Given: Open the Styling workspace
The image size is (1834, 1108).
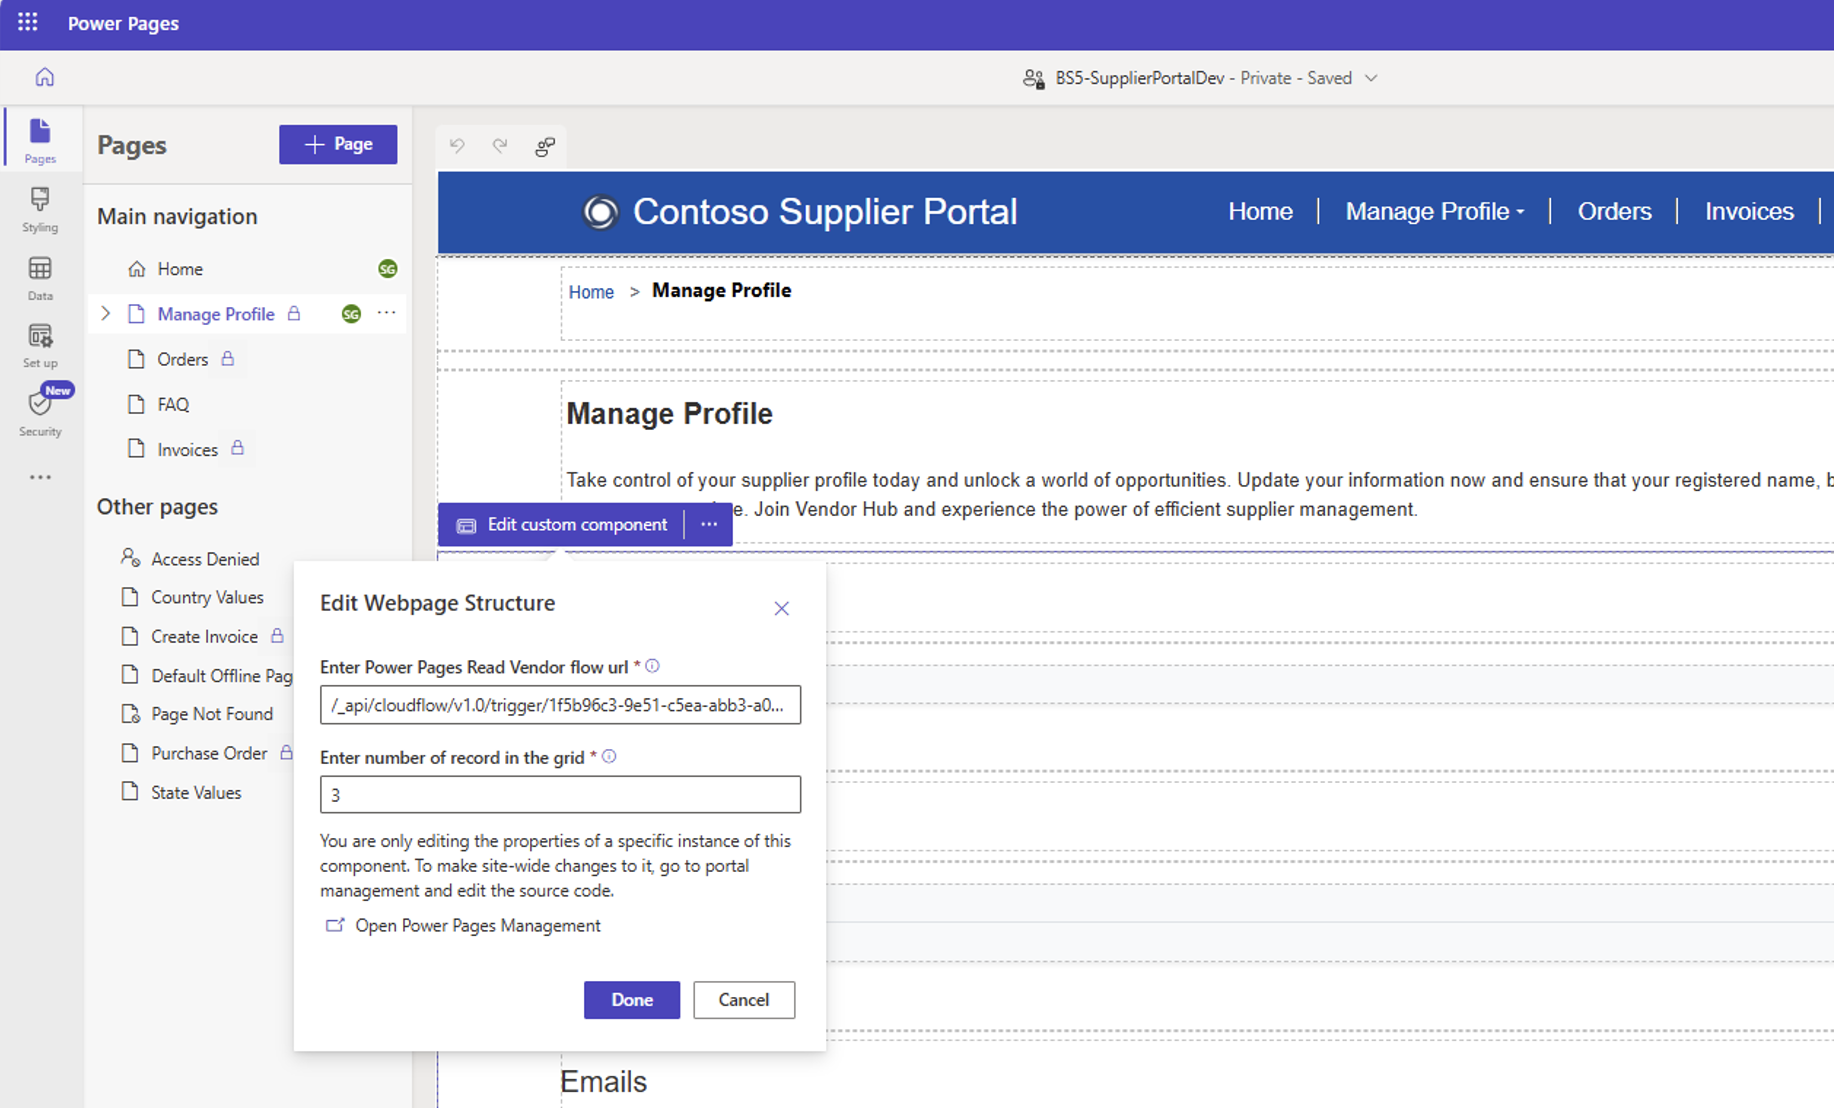Looking at the screenshot, I should click(x=40, y=210).
